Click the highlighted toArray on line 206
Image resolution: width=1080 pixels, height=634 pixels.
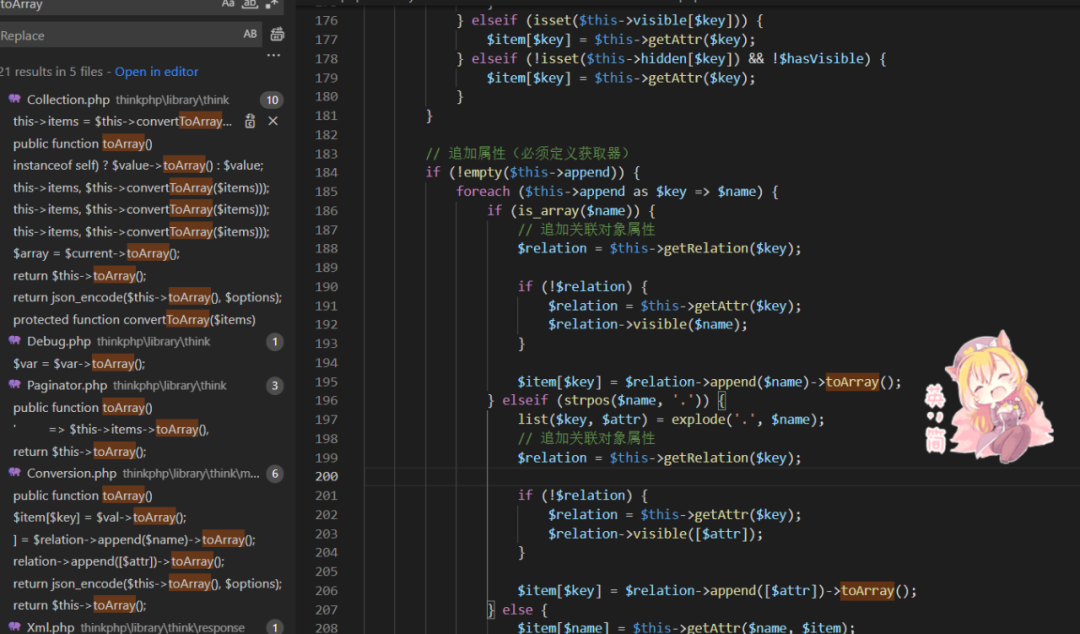[868, 591]
